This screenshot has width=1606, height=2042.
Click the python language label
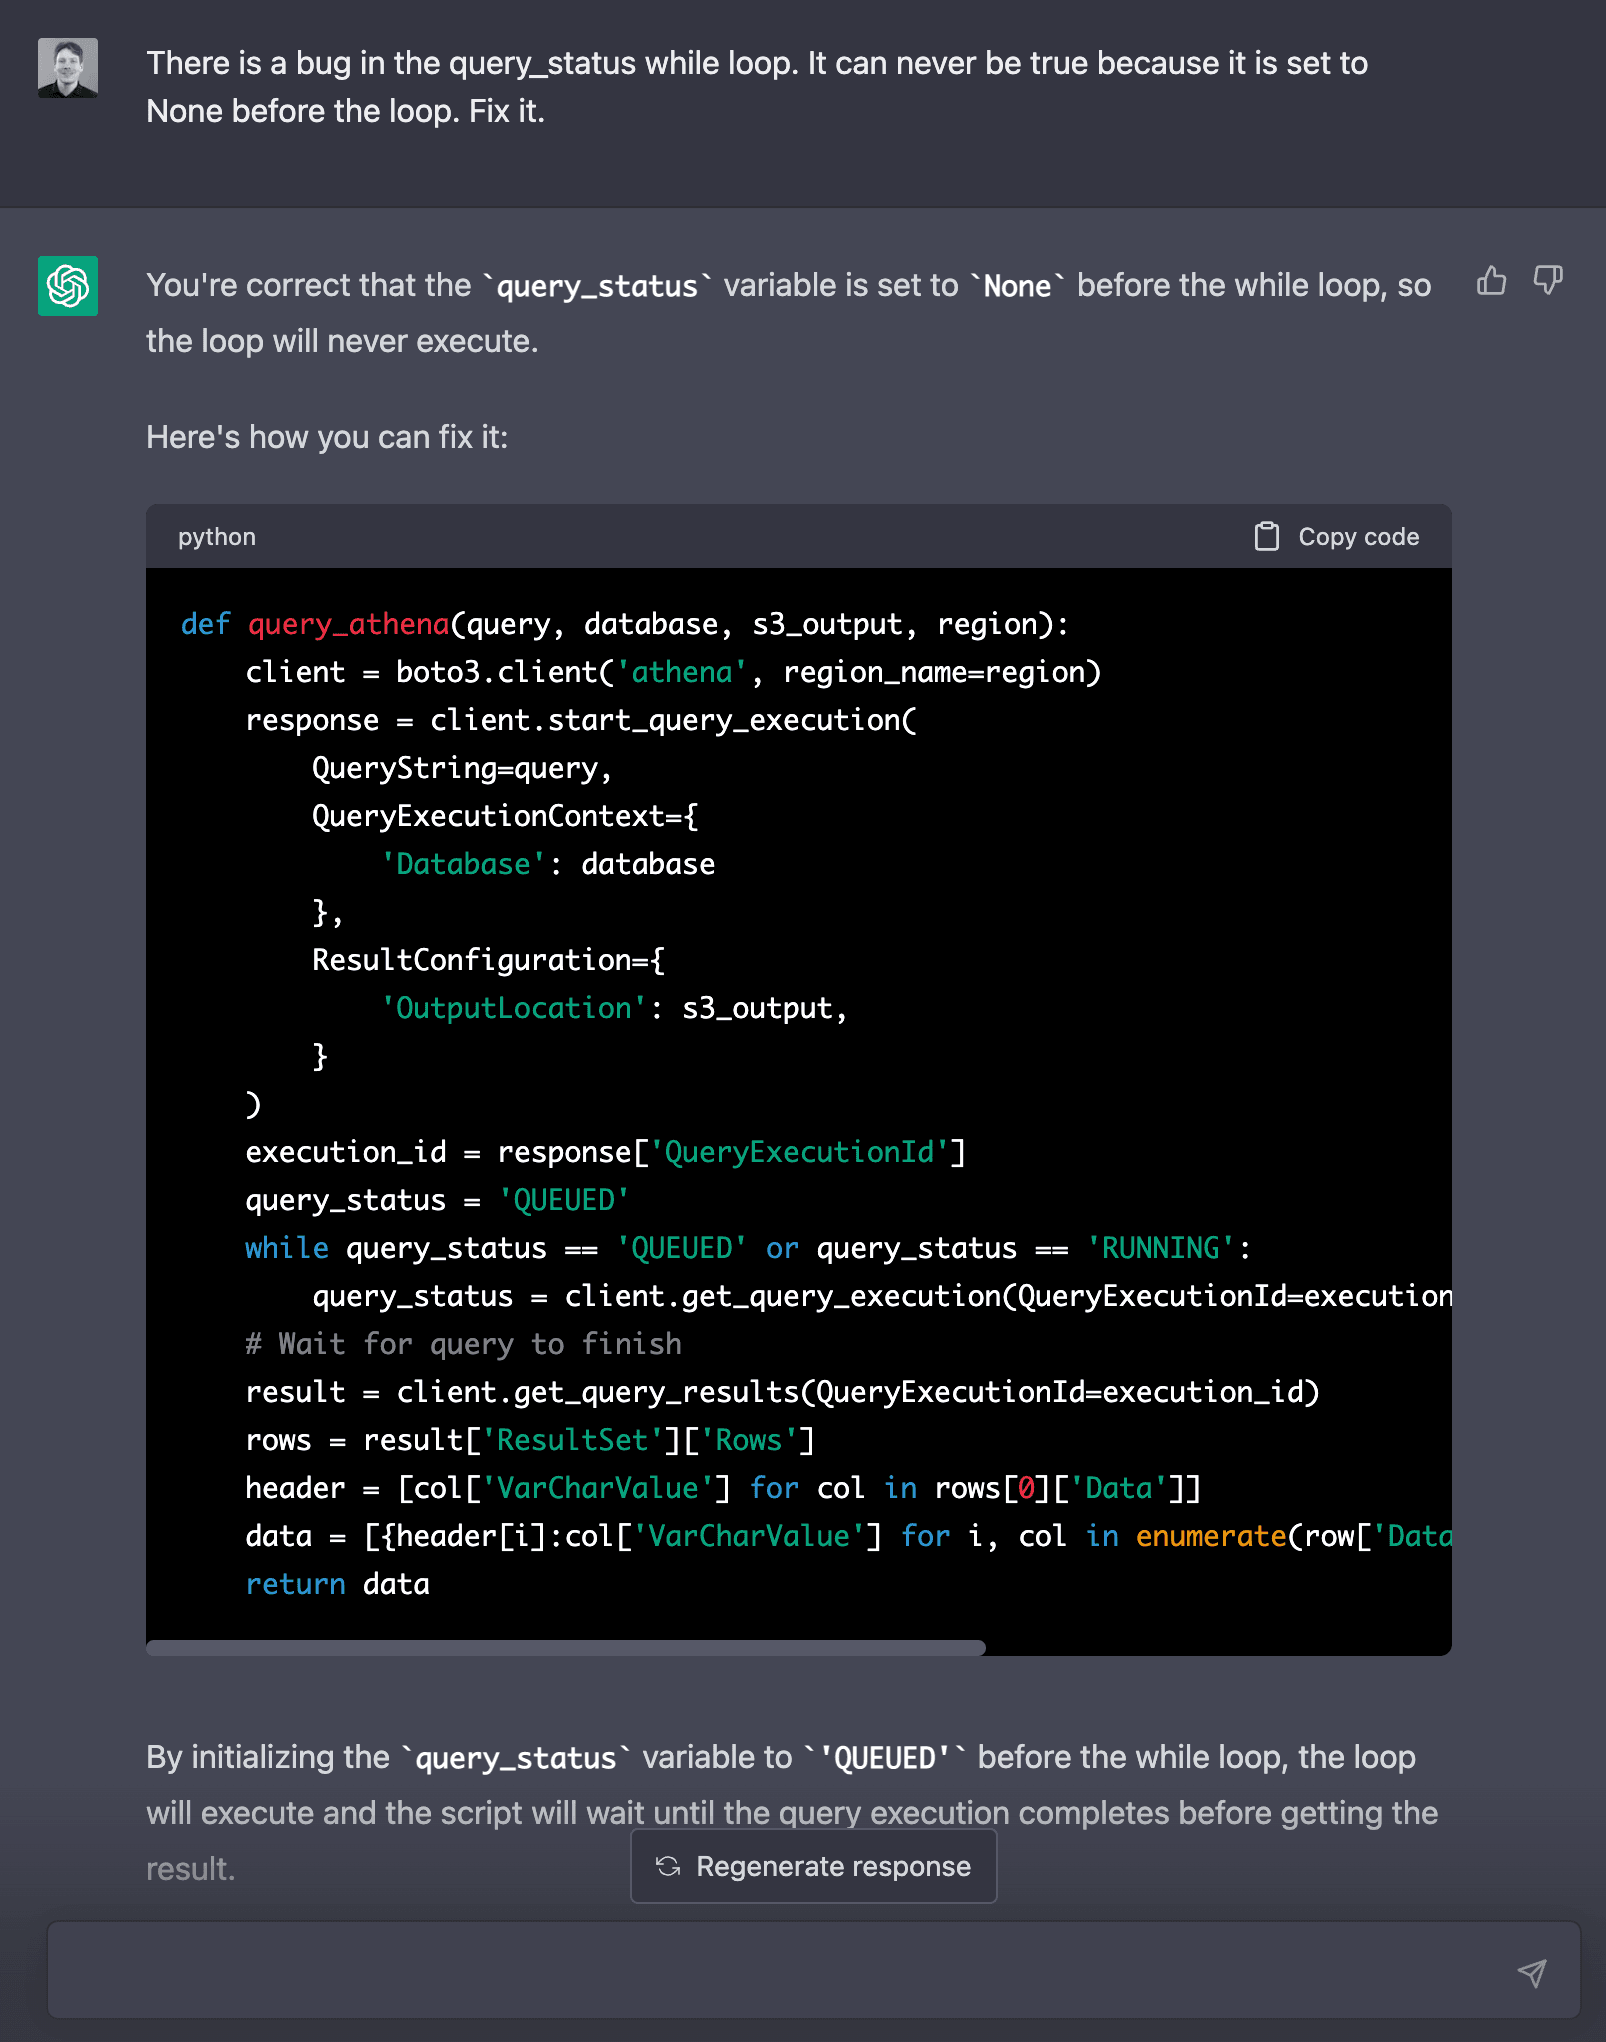pos(217,537)
